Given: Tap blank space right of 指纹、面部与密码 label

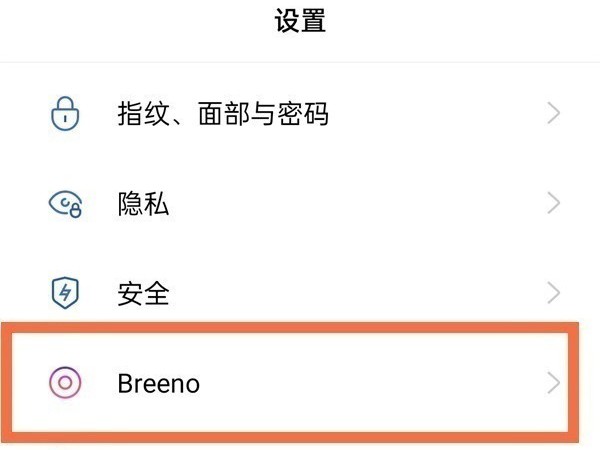Looking at the screenshot, I should tap(440, 114).
